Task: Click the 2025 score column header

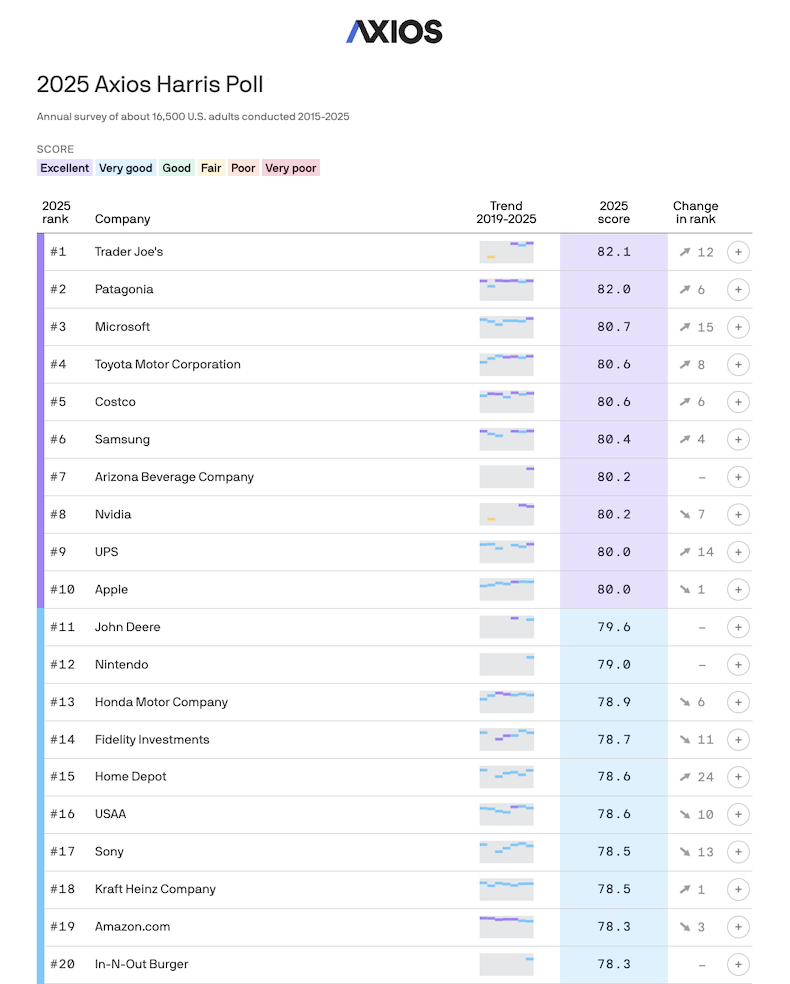Action: pos(613,212)
